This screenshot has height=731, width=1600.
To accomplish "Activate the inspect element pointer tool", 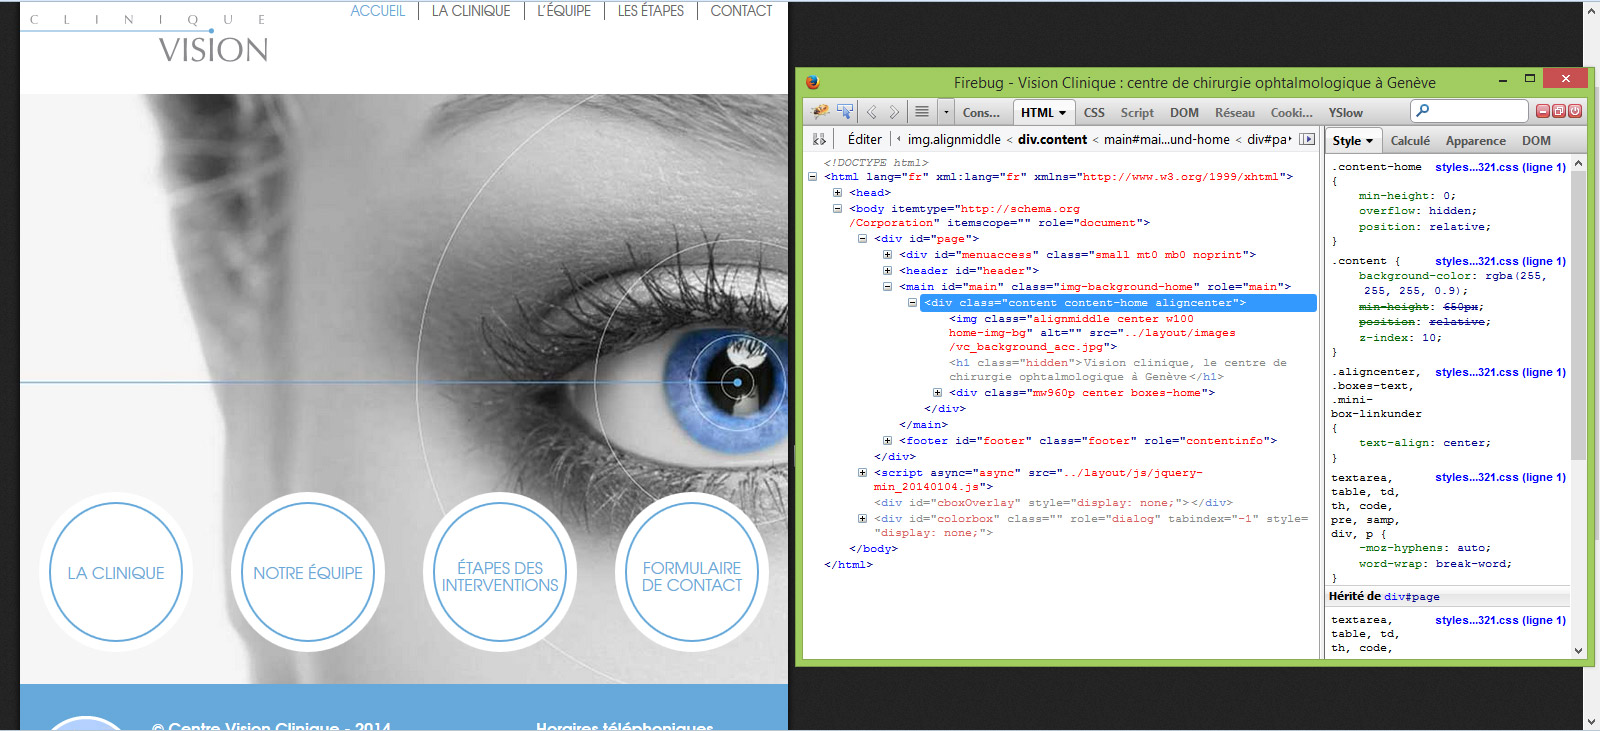I will click(845, 112).
